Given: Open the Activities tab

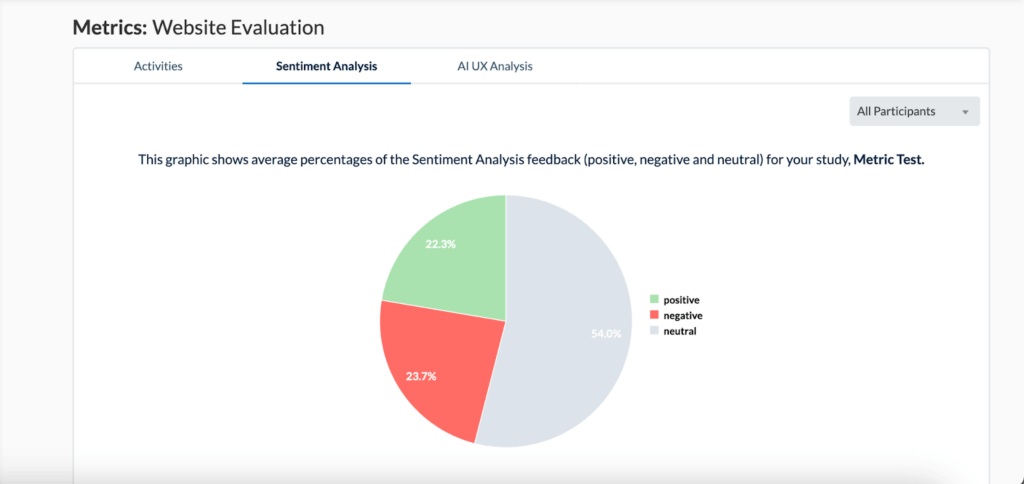Looking at the screenshot, I should coord(158,67).
